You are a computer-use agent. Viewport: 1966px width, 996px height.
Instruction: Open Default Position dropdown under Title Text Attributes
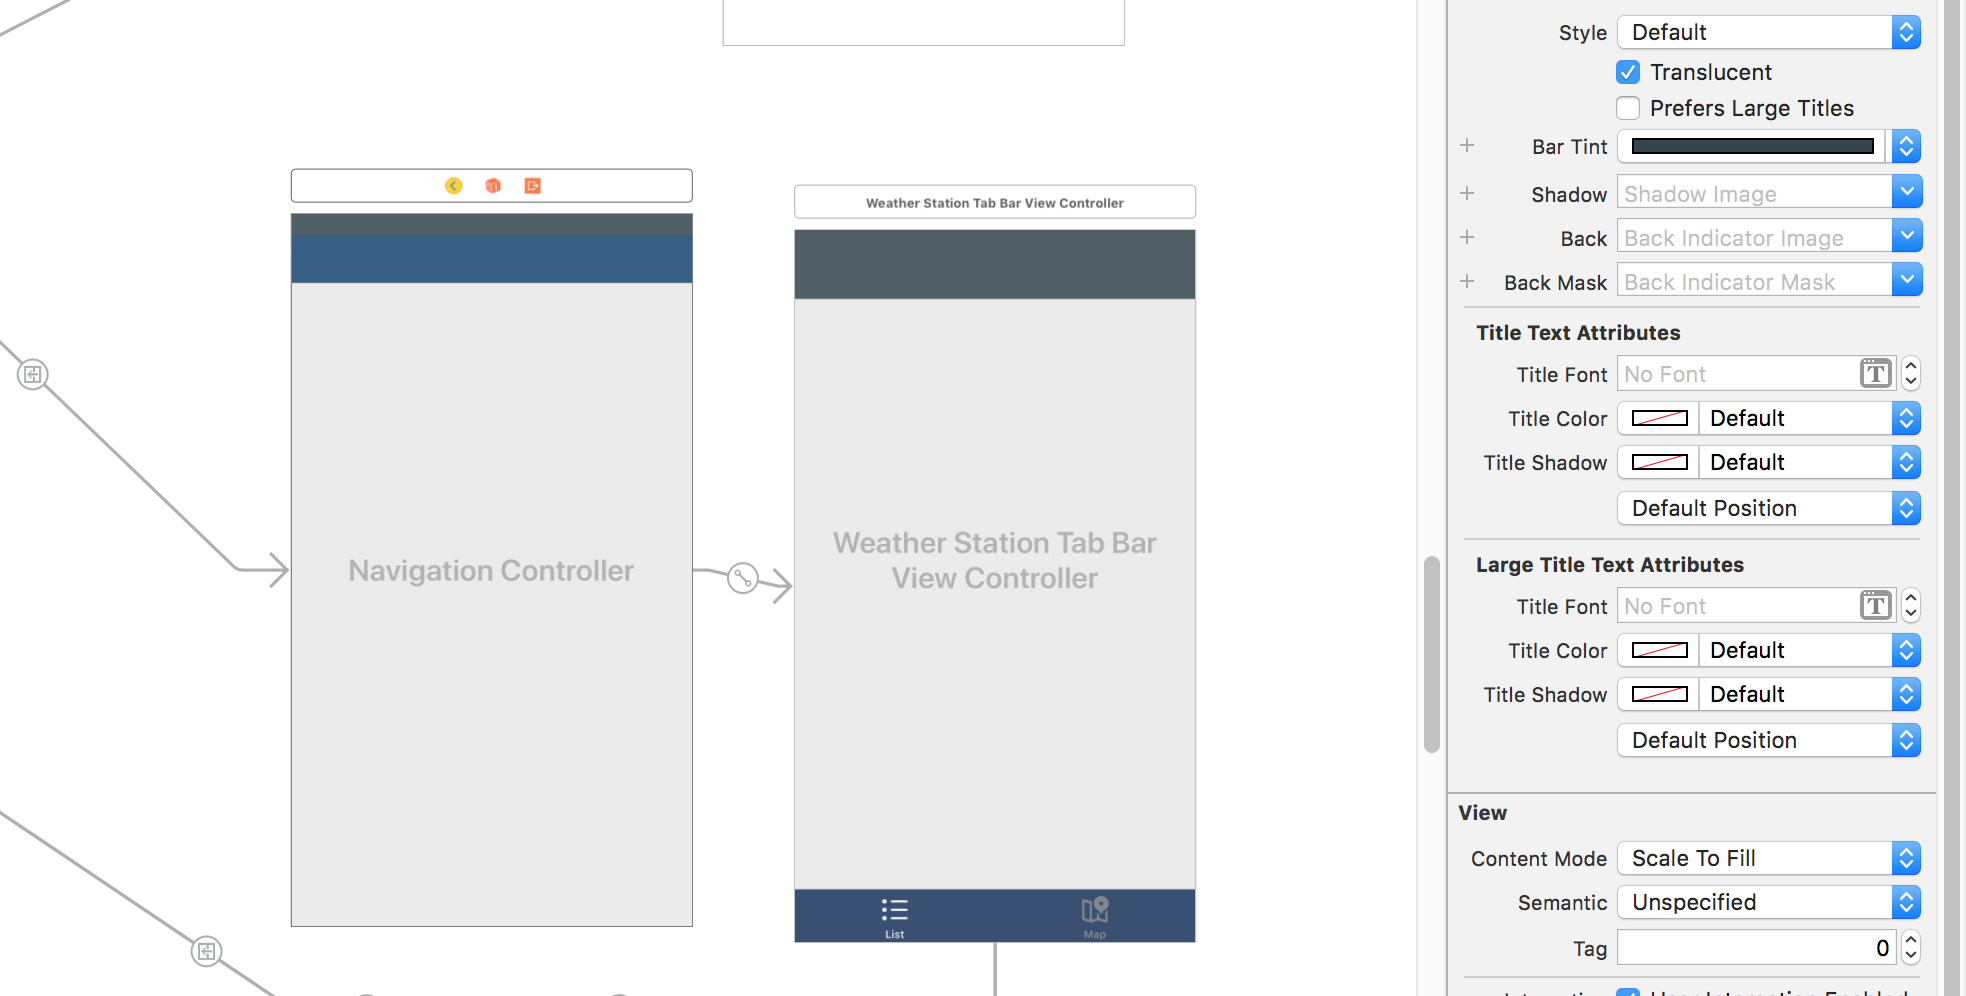(x=1769, y=508)
